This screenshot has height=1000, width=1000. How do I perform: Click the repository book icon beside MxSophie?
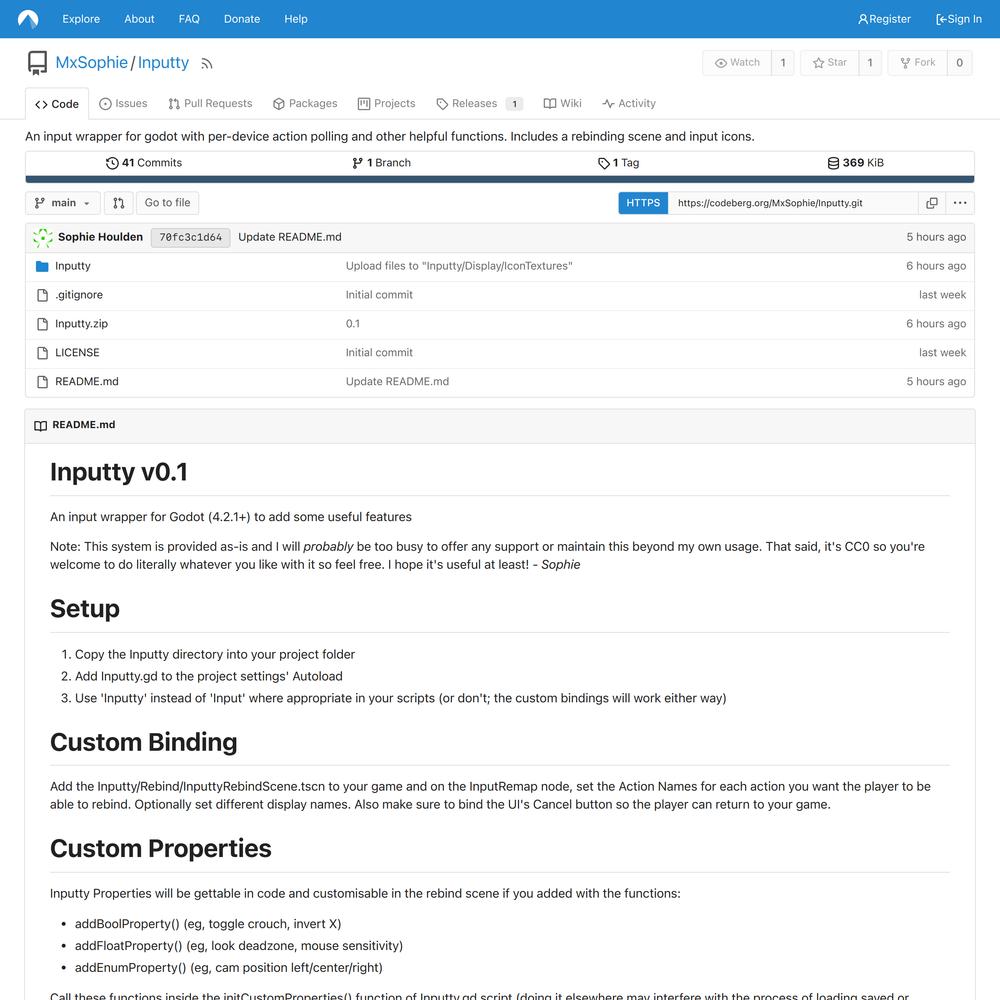coord(37,63)
